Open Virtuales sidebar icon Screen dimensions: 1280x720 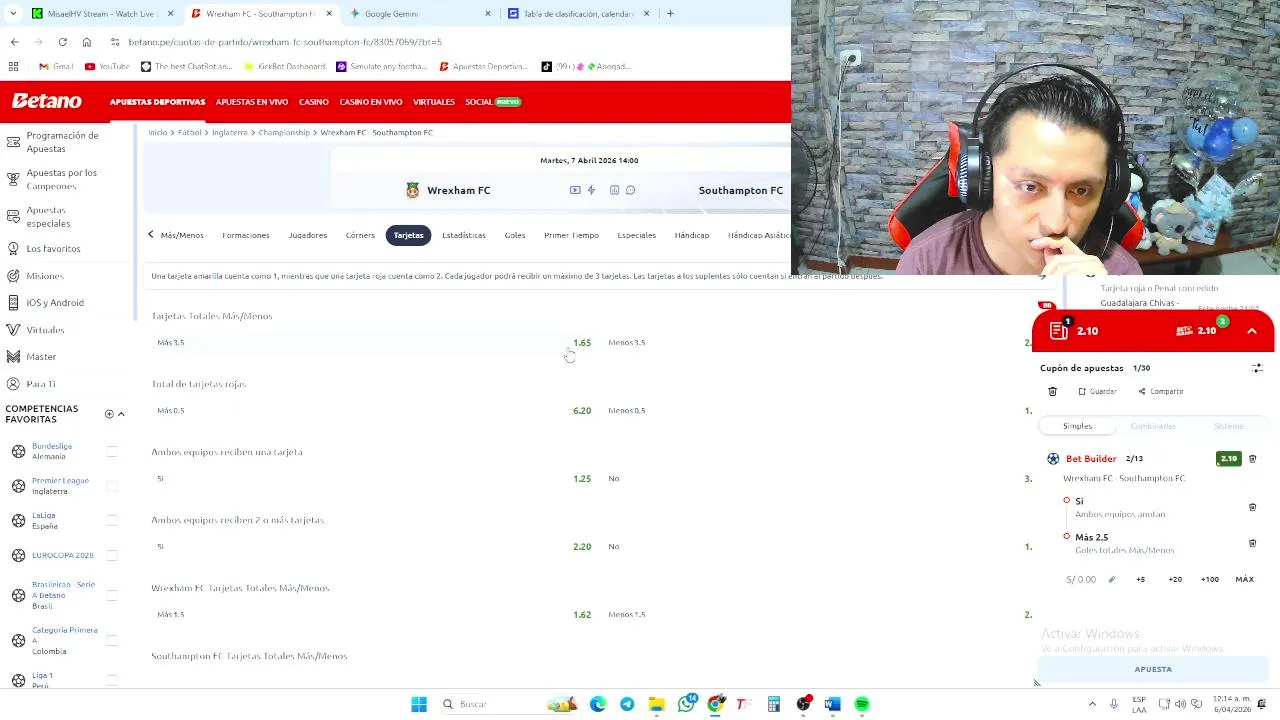[13, 329]
